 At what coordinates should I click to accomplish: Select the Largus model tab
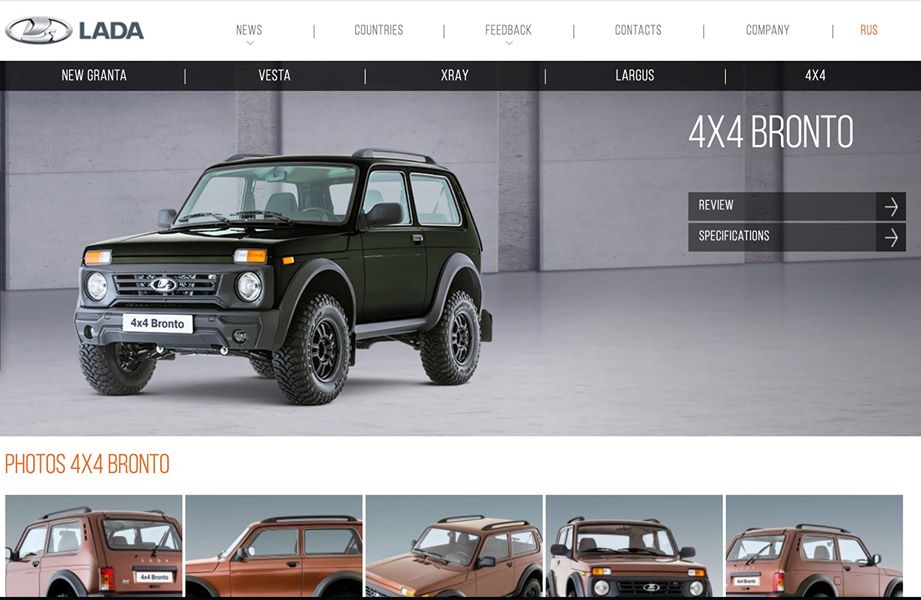635,75
